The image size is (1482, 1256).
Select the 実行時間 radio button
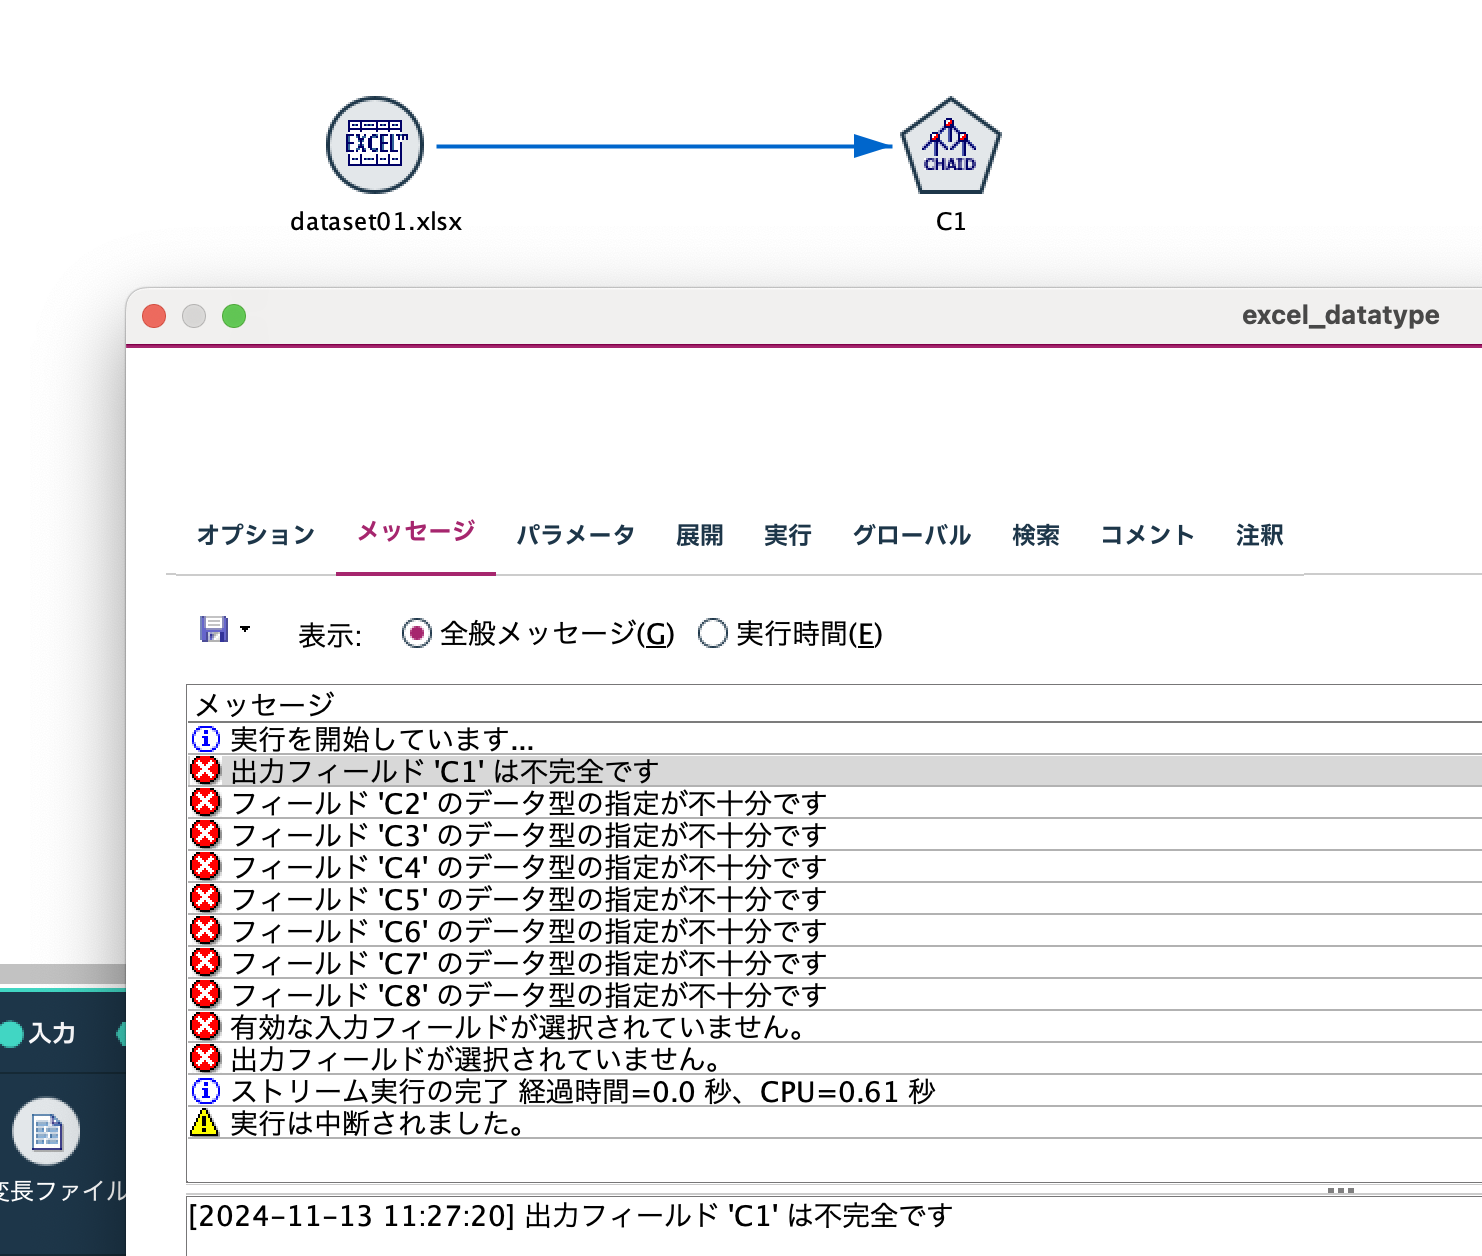tap(714, 634)
